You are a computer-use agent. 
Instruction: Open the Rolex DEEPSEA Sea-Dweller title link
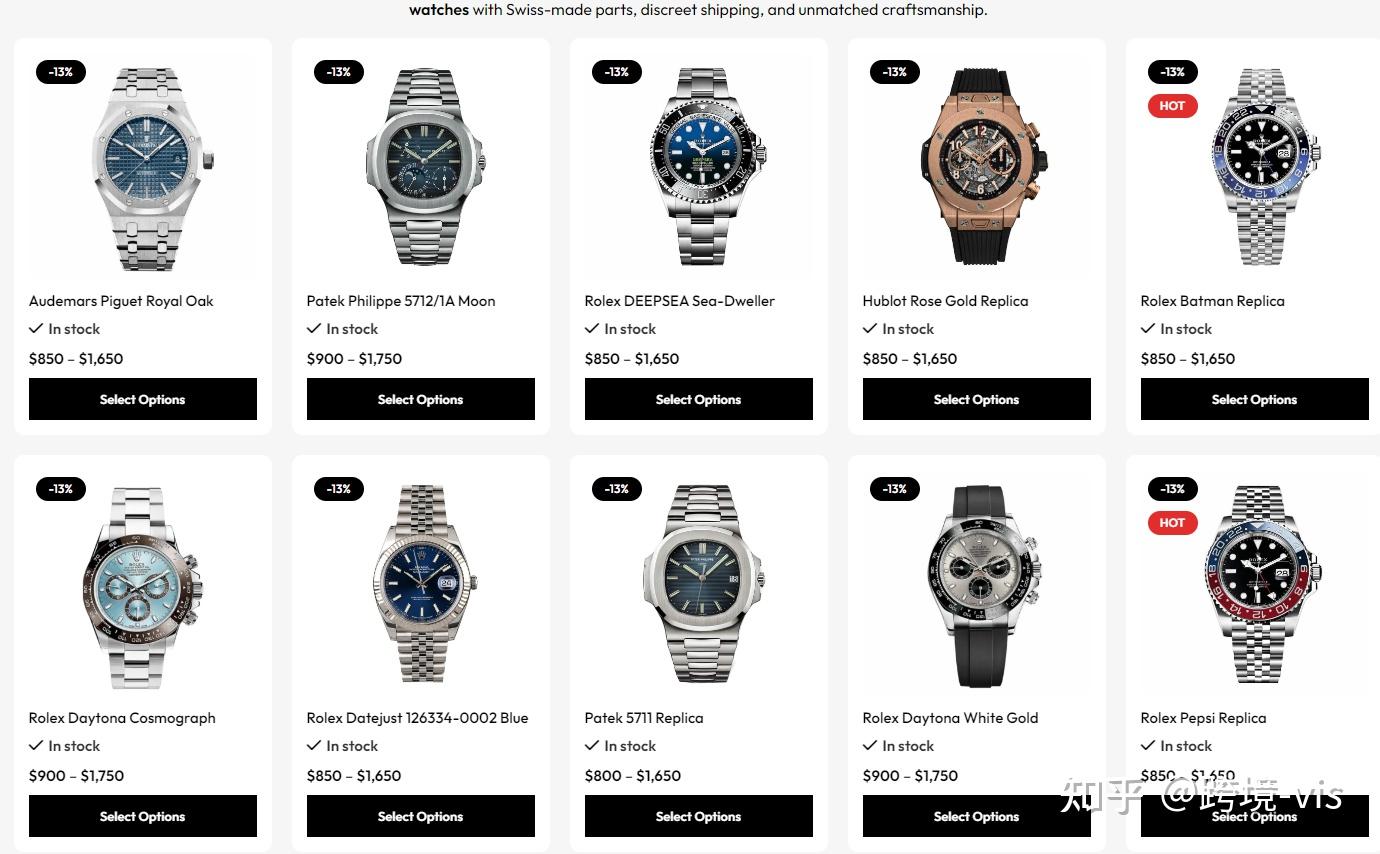(x=680, y=301)
